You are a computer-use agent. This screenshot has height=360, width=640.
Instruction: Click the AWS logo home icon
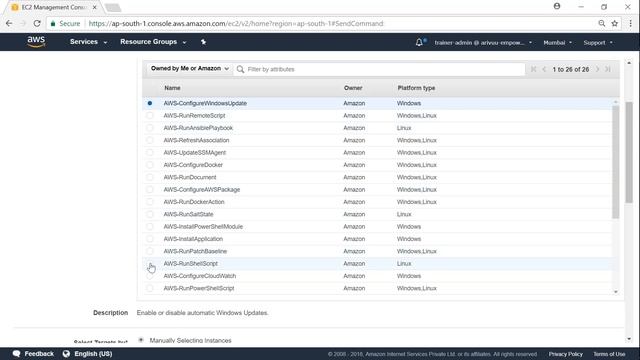click(36, 42)
